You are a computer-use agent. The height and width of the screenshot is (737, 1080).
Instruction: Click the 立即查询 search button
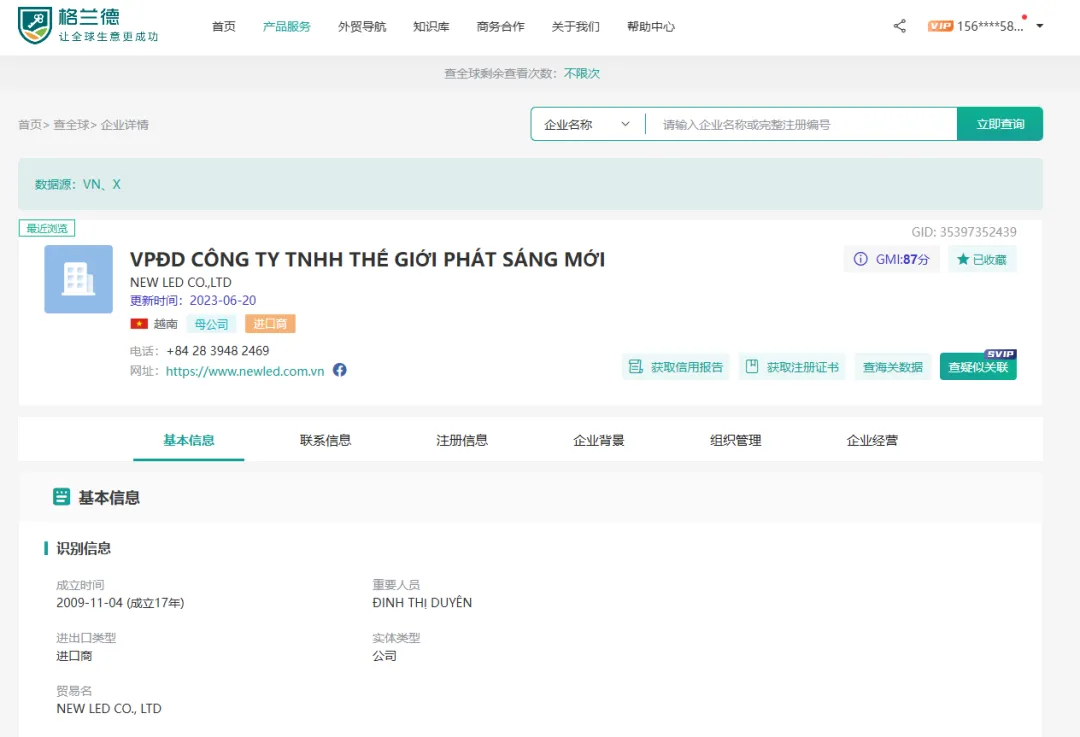coord(999,124)
